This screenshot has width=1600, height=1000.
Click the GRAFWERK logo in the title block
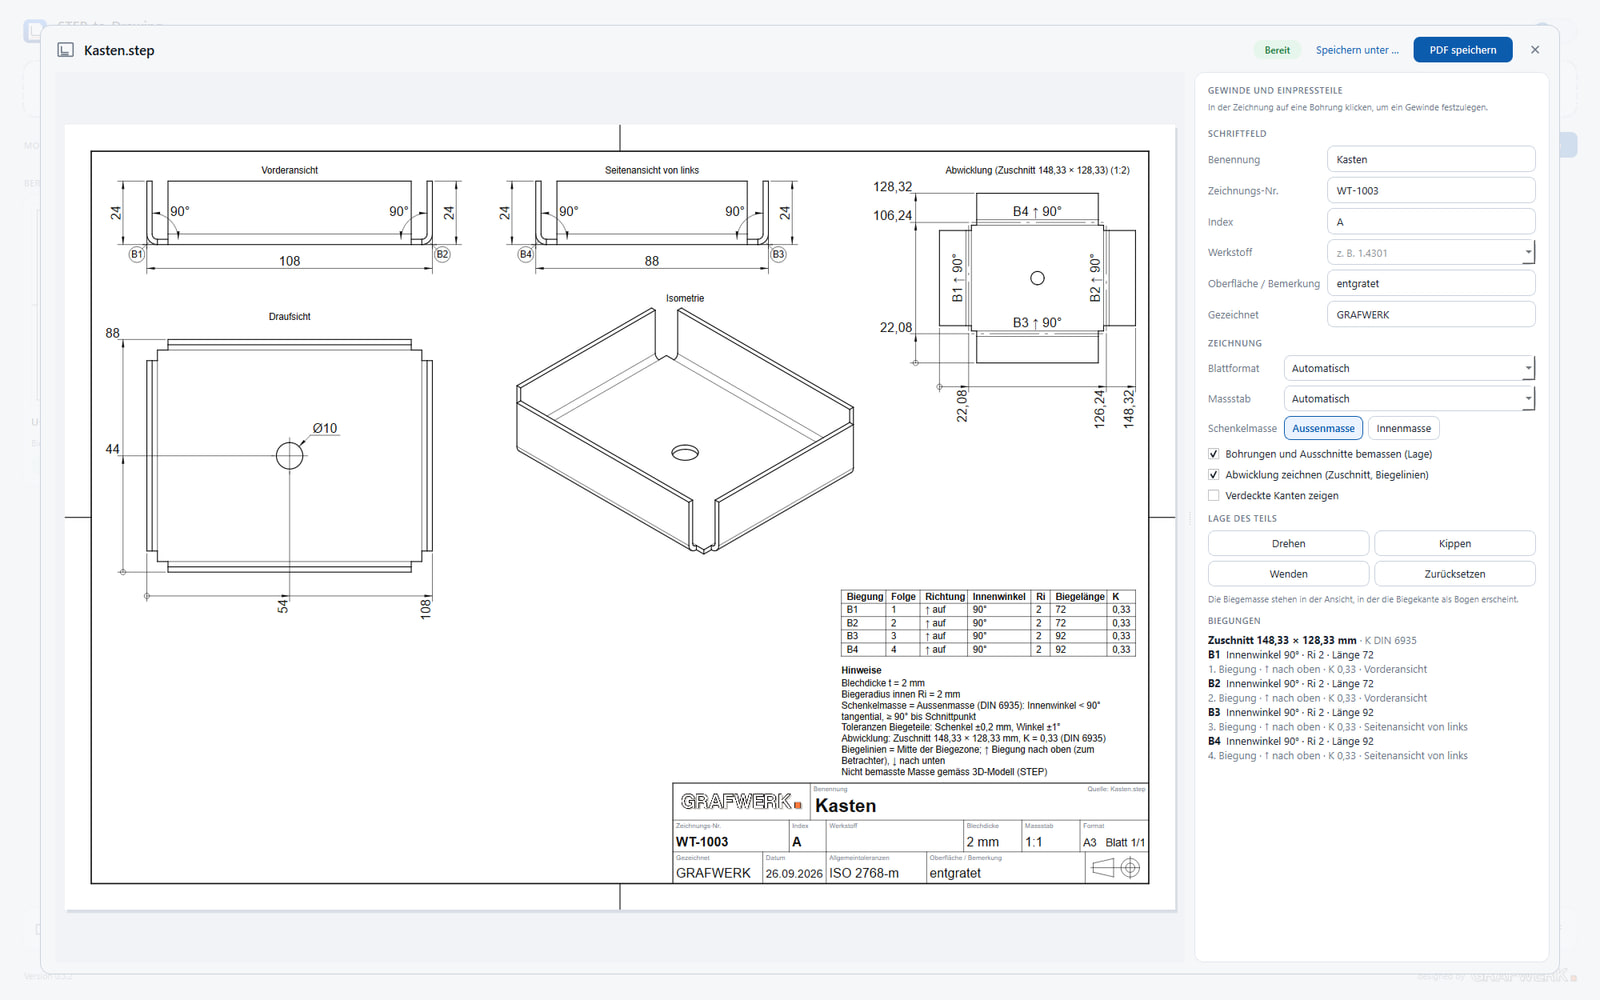click(741, 802)
